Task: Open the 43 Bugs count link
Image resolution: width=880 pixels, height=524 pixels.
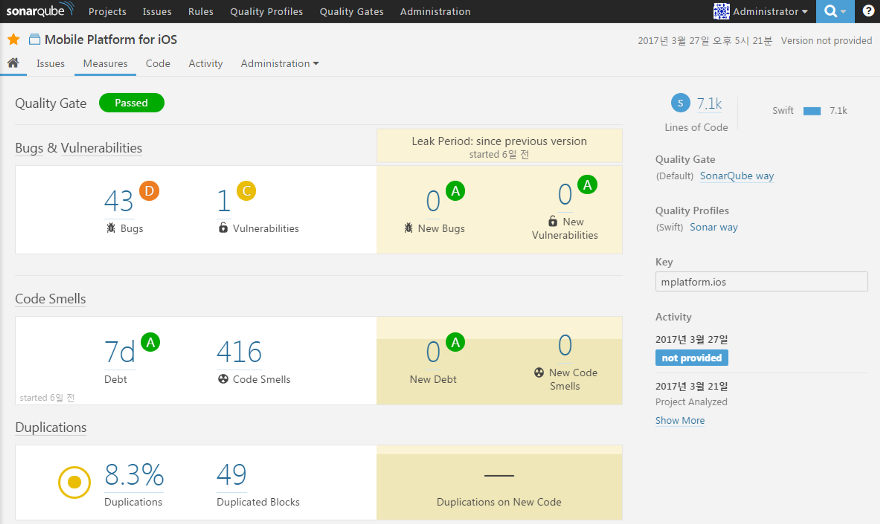Action: pos(118,201)
